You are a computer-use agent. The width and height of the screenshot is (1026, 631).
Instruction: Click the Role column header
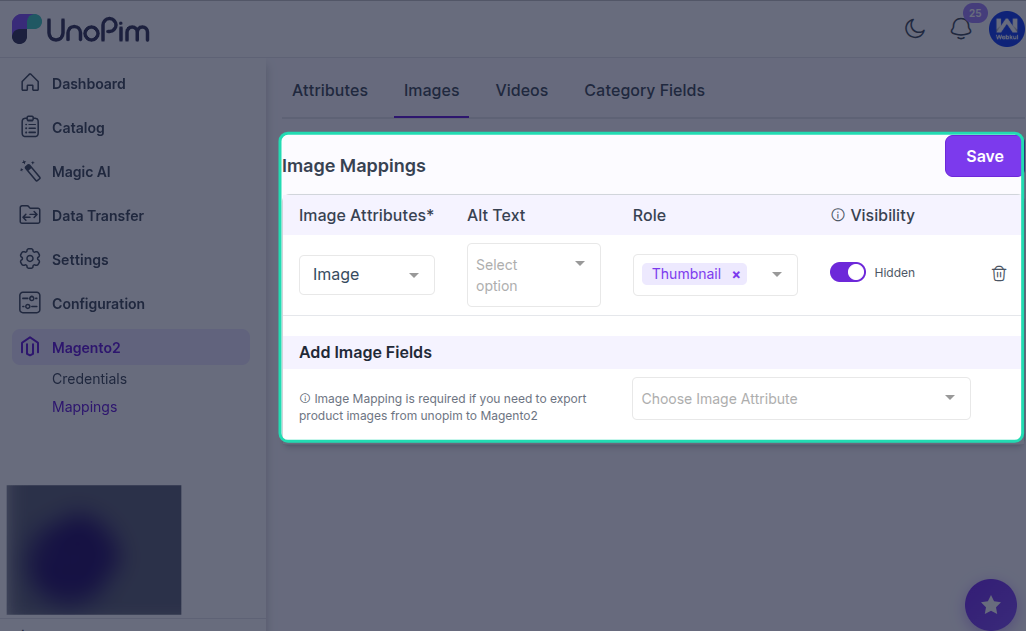[x=649, y=215]
